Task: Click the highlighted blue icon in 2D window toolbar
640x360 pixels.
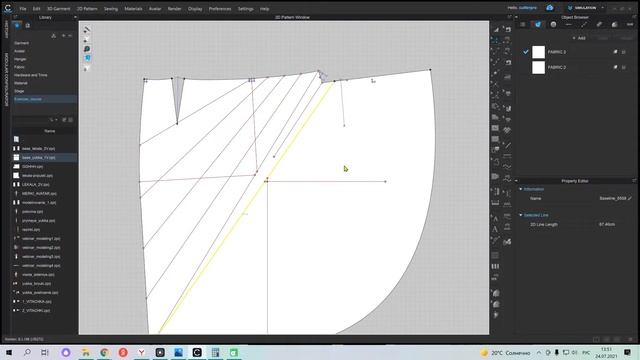Action: point(87,58)
